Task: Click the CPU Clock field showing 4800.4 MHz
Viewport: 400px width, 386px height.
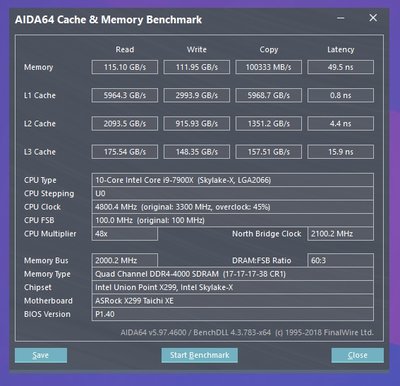Action: pyautogui.click(x=233, y=207)
